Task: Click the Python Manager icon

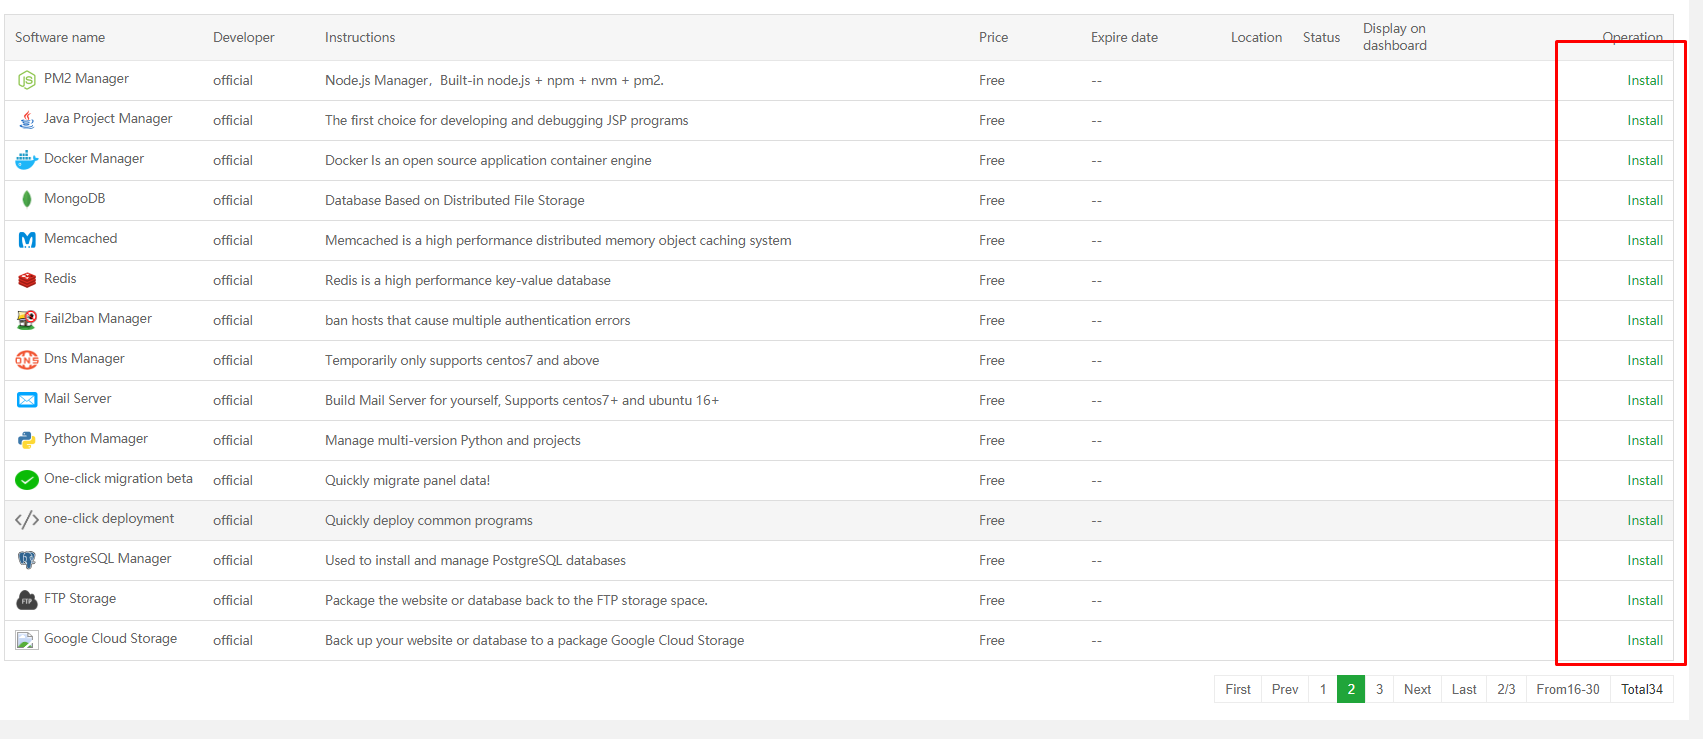Action: [x=27, y=440]
